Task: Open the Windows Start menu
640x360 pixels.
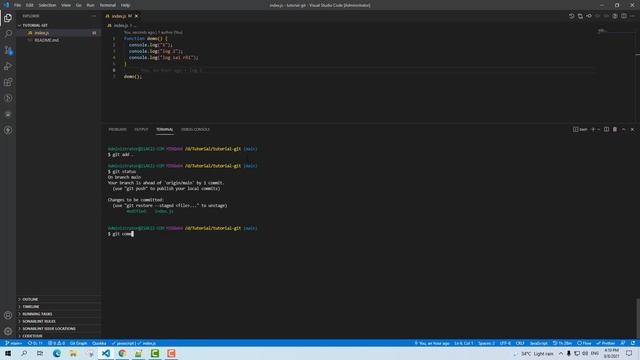Action: [8, 353]
